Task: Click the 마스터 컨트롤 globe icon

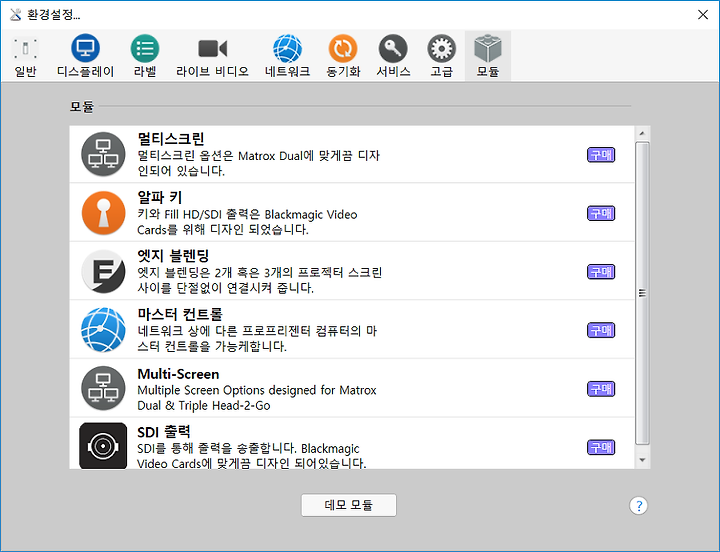Action: (x=103, y=330)
